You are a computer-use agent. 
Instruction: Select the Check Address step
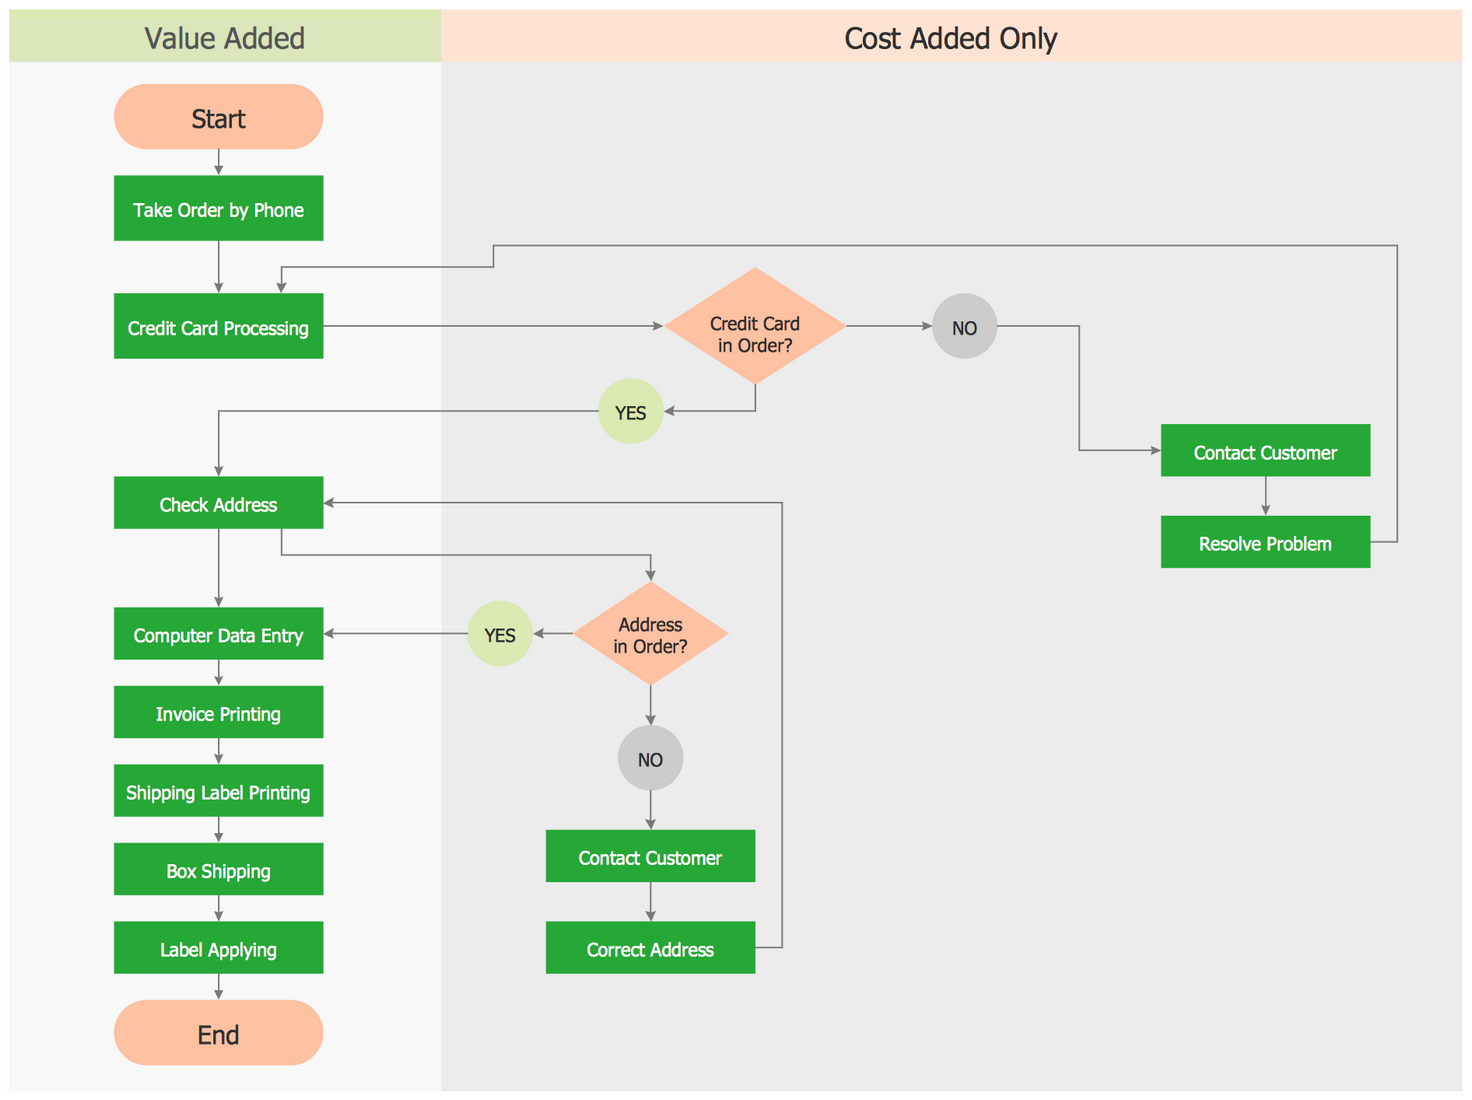(x=218, y=503)
